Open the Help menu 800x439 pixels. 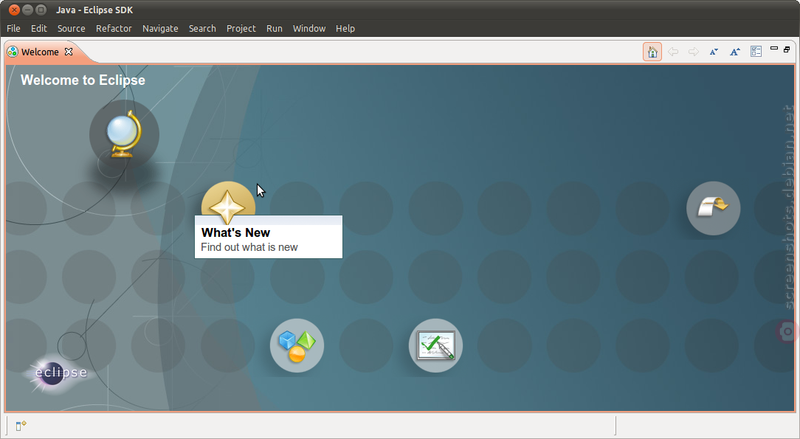coord(345,29)
